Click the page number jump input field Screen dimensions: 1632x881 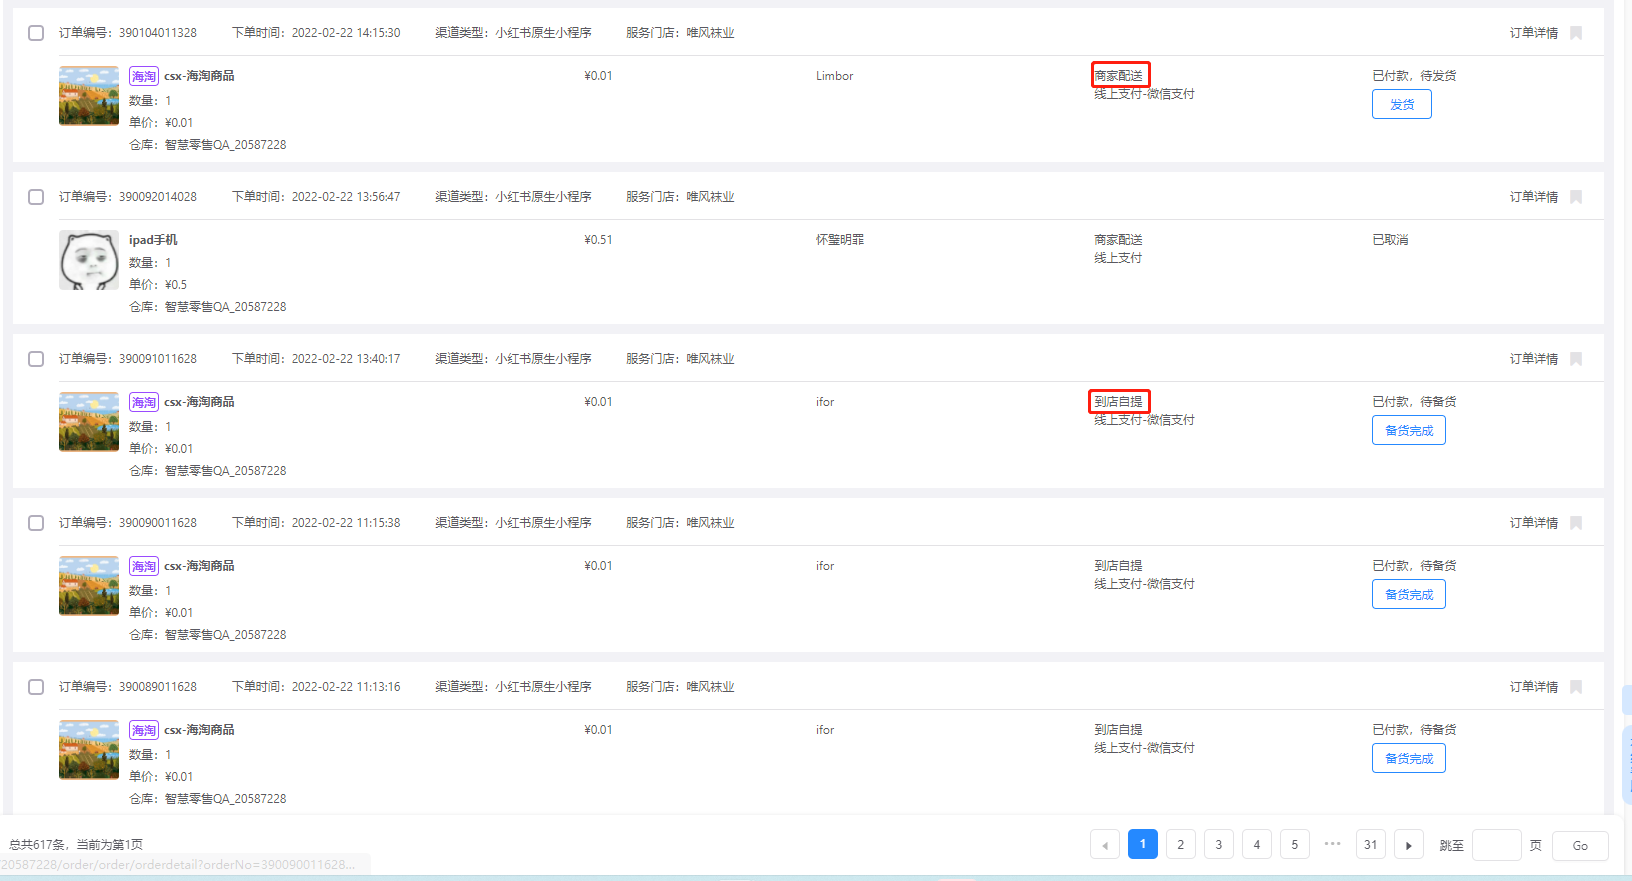click(x=1496, y=845)
